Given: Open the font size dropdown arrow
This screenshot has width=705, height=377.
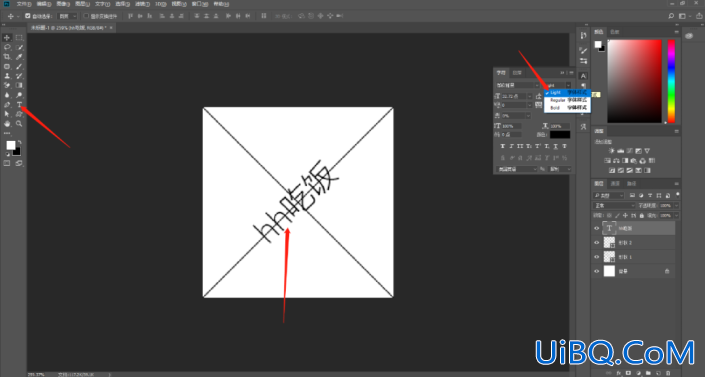Looking at the screenshot, I should 530,96.
